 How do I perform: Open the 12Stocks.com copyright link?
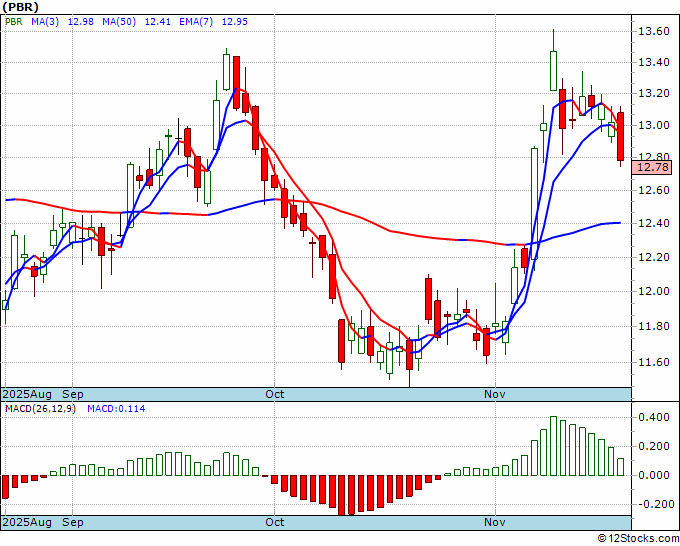638,539
